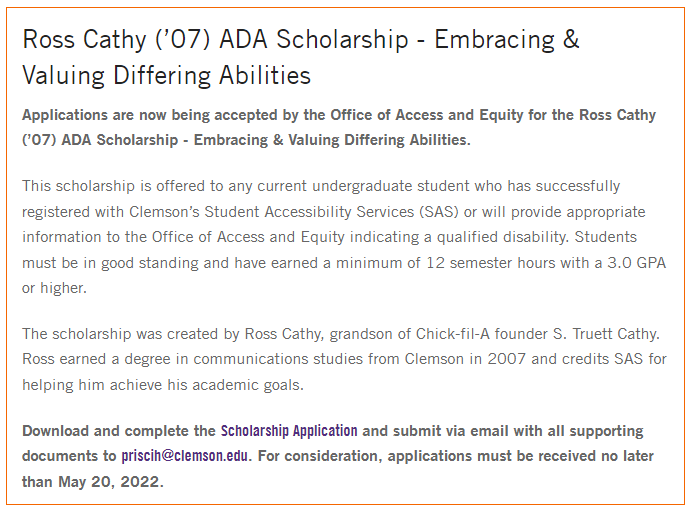Click the name 'S. Truett Cathy'
The height and width of the screenshot is (513, 693).
(x=605, y=334)
